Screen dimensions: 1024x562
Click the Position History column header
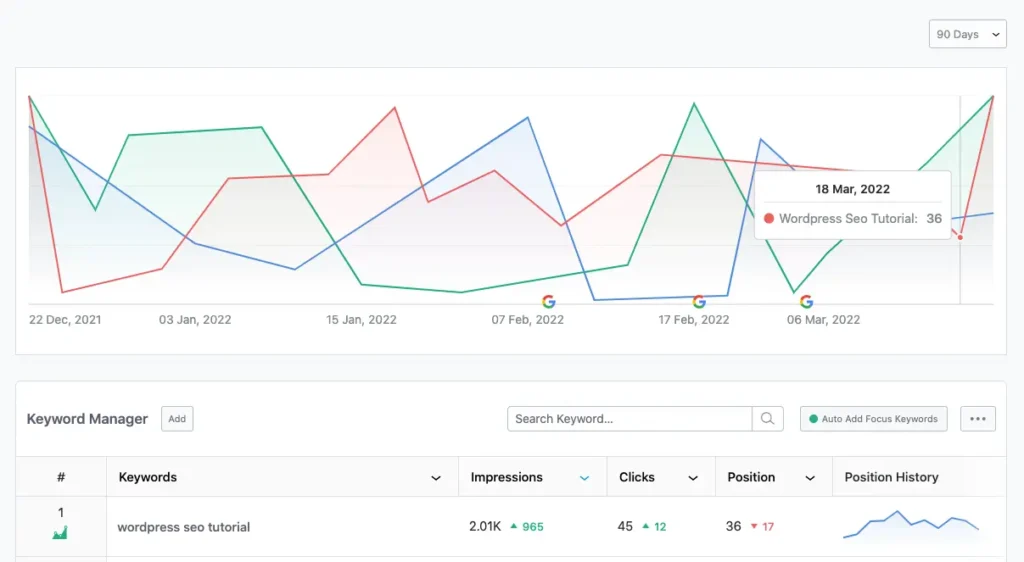[x=891, y=477]
